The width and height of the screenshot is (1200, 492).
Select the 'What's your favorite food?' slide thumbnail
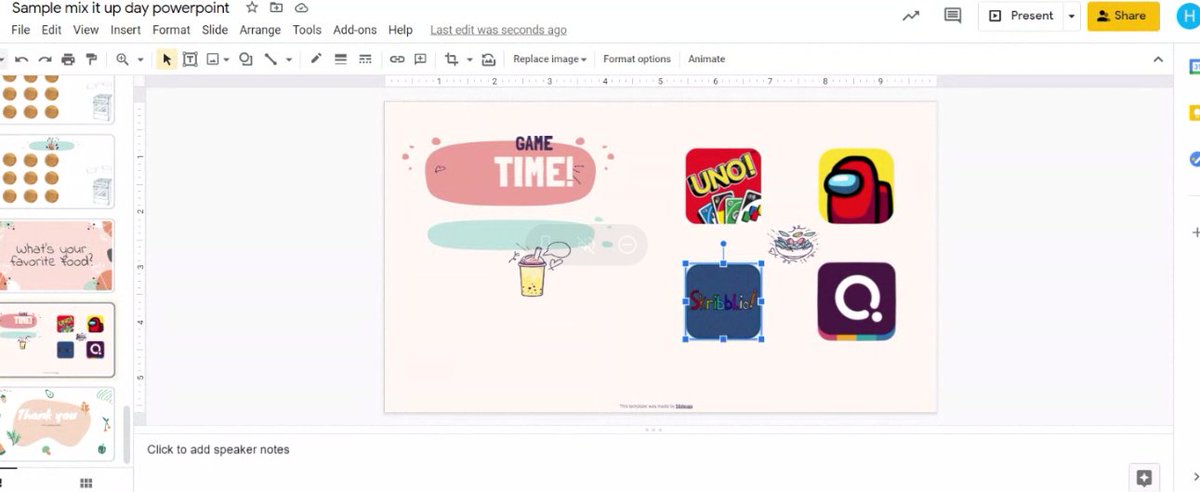point(58,255)
